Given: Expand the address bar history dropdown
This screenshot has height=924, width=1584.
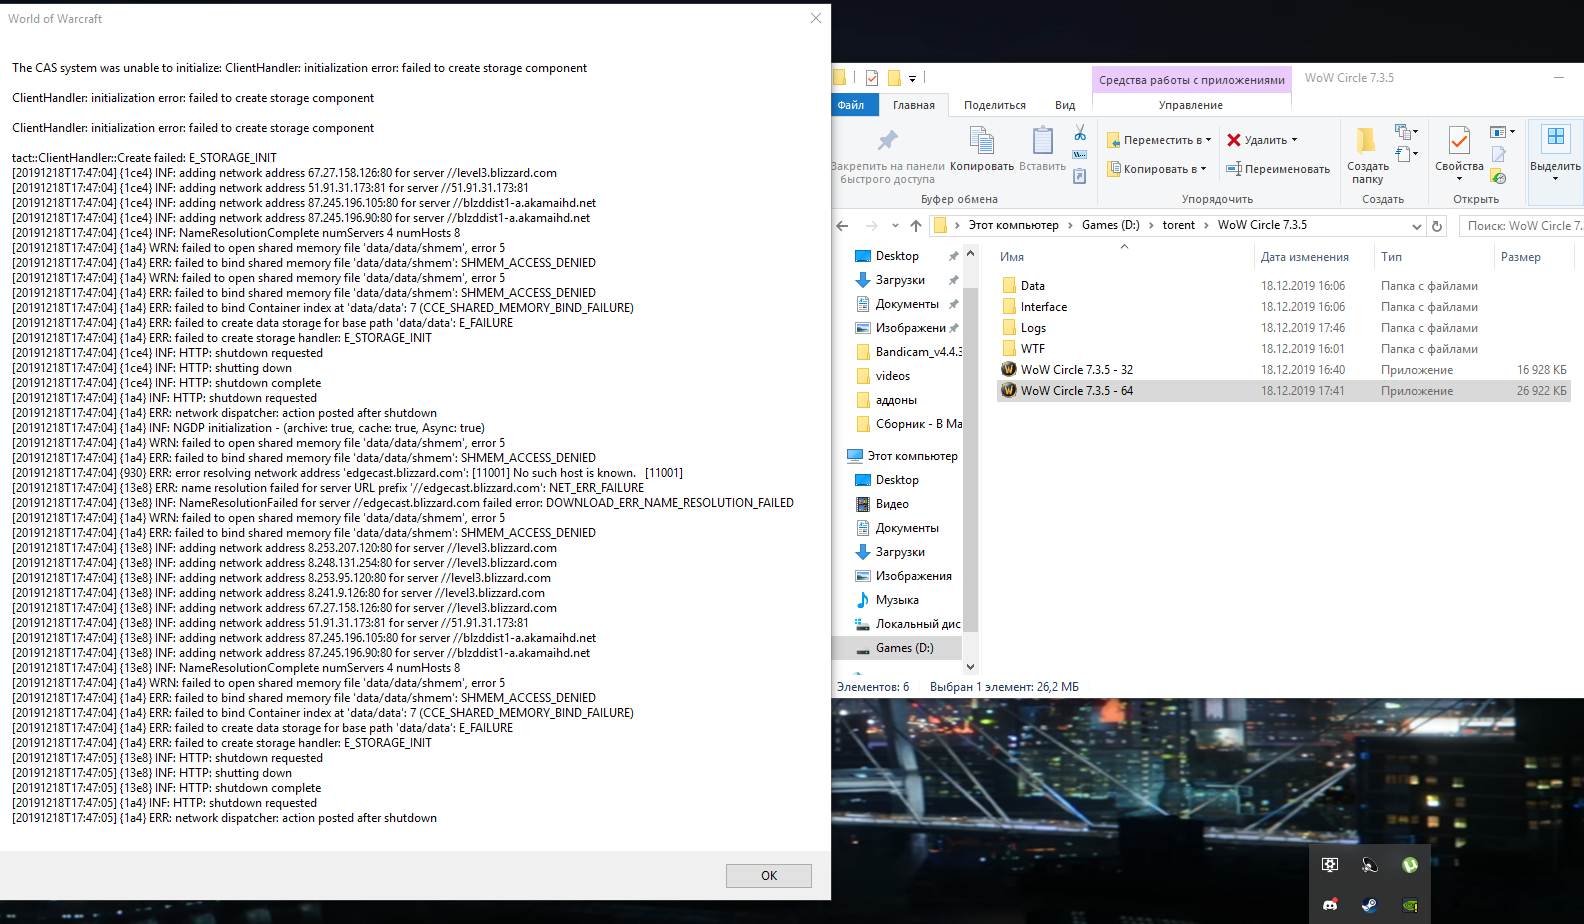Looking at the screenshot, I should [1416, 226].
